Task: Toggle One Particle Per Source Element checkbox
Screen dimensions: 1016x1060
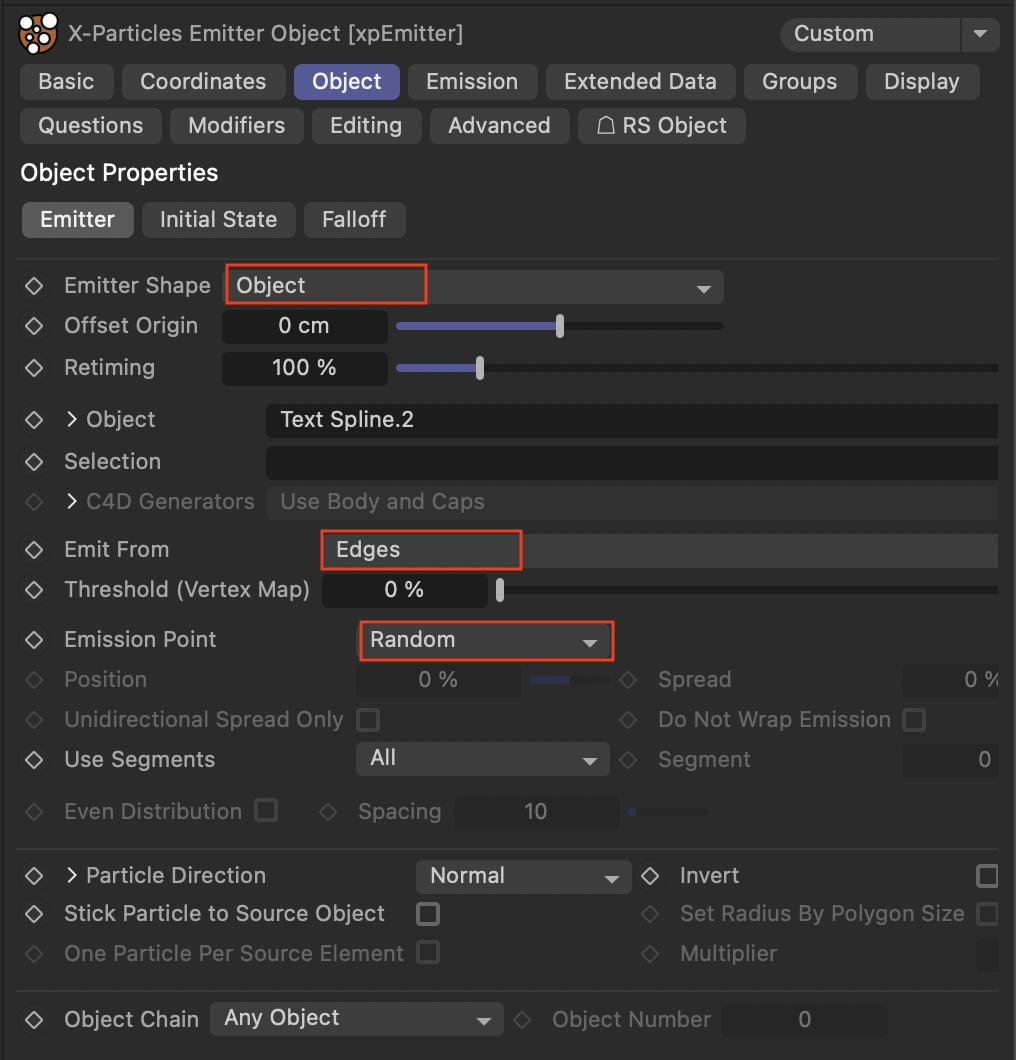Action: (428, 953)
